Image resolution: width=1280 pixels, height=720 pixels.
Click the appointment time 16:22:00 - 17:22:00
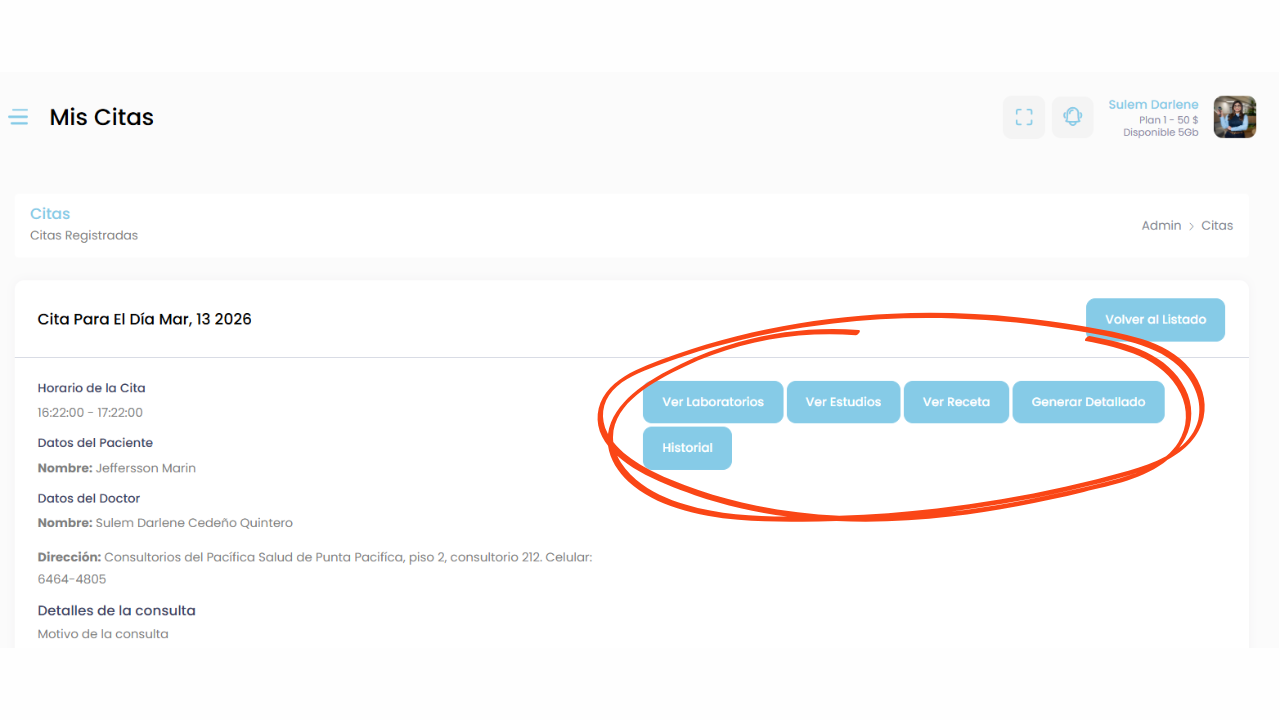pos(90,412)
